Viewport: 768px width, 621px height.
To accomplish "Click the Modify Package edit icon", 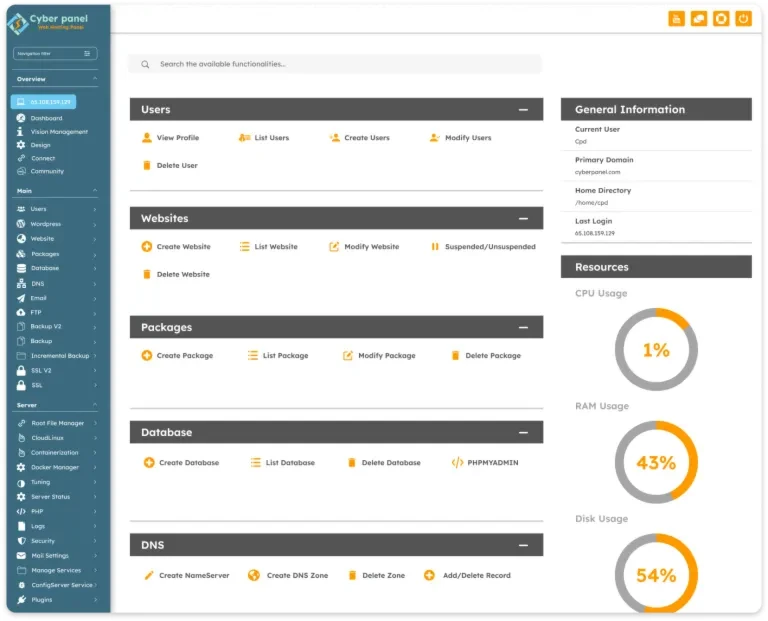I will point(348,355).
